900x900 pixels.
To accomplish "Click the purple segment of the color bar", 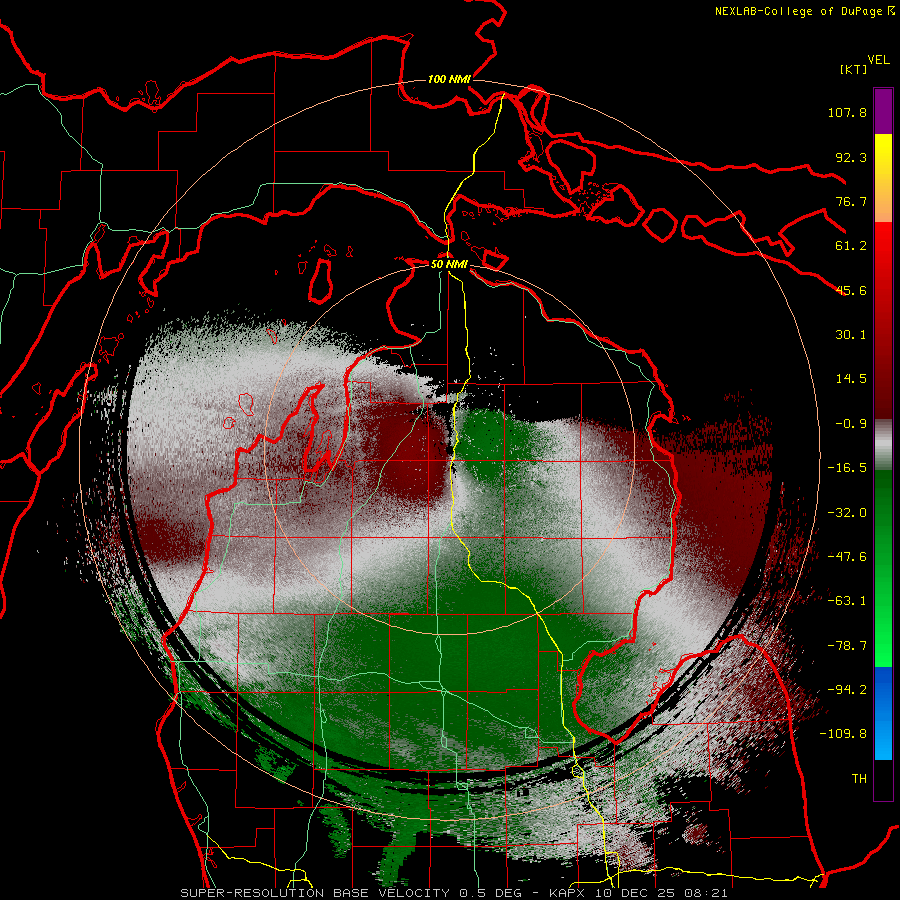I will tap(883, 112).
